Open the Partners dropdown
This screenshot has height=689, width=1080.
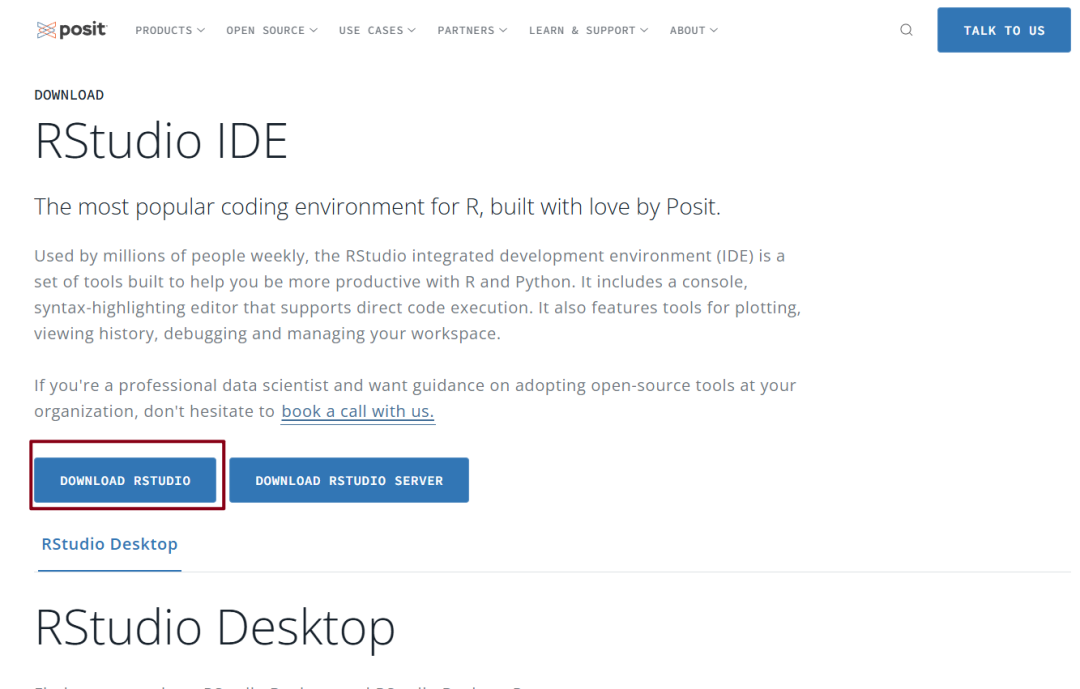pos(472,30)
